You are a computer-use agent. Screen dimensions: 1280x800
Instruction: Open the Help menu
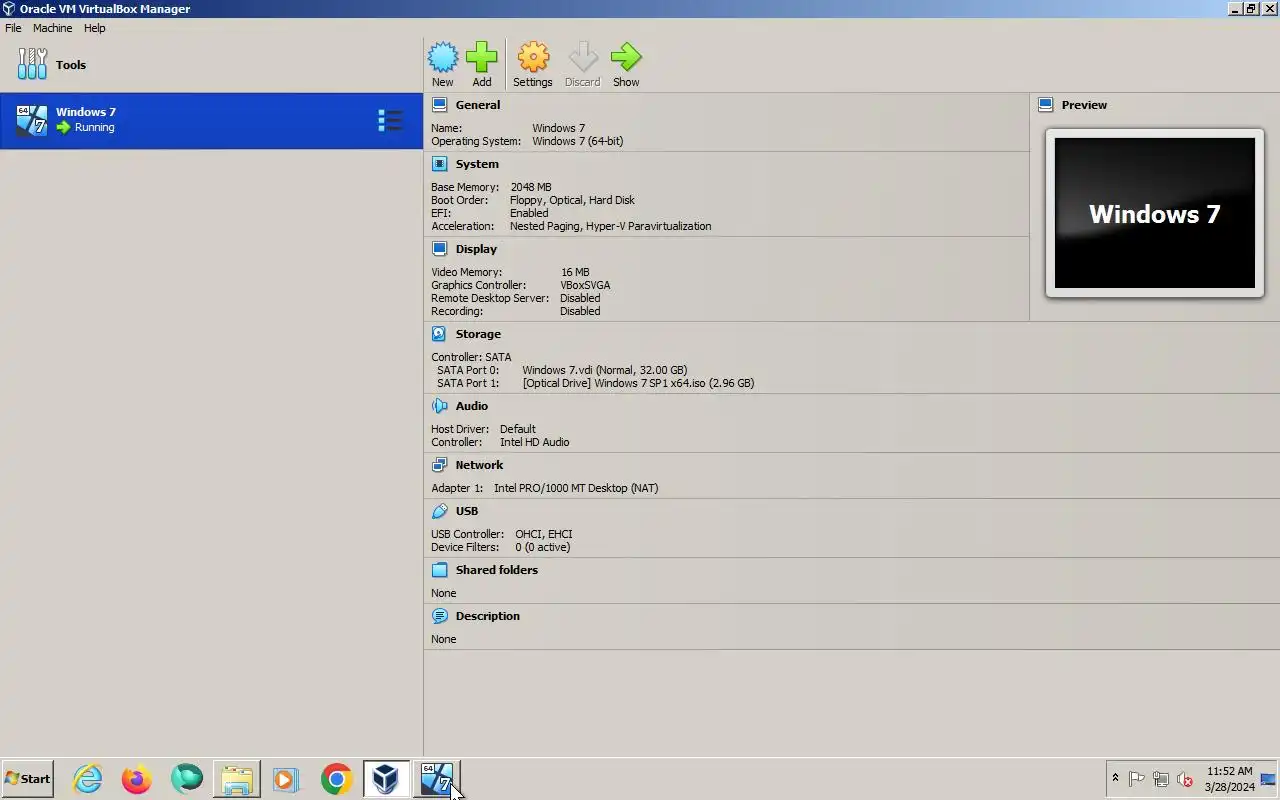point(95,28)
